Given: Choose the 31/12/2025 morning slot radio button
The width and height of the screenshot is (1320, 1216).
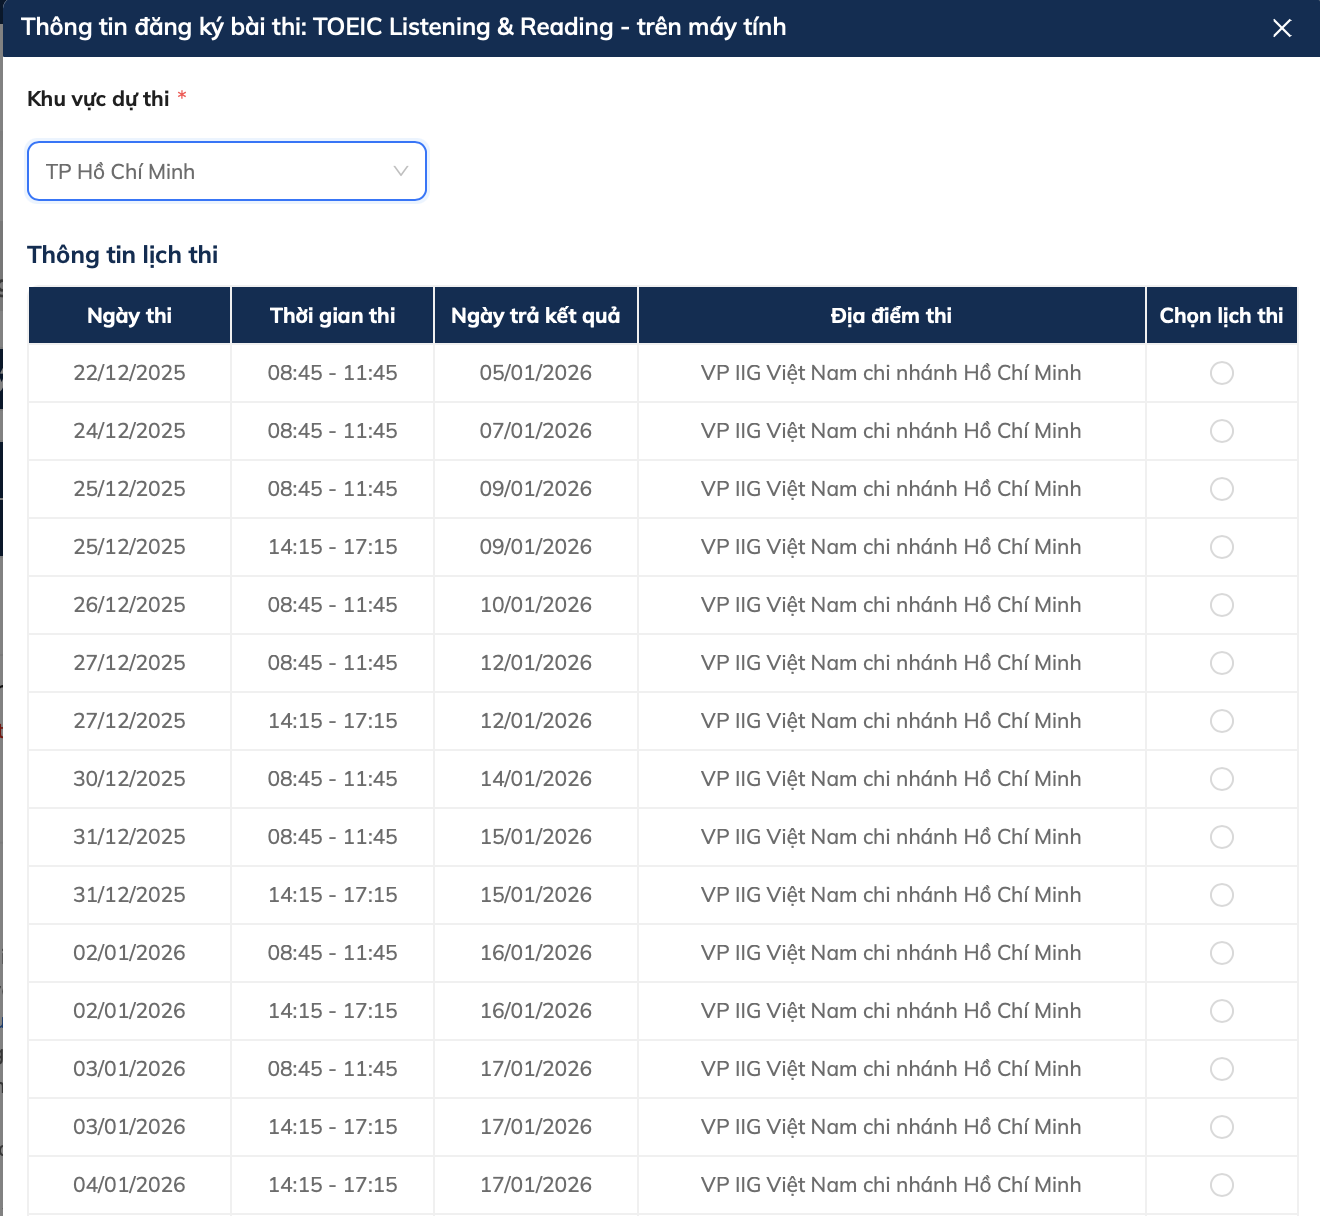Looking at the screenshot, I should click(x=1221, y=837).
